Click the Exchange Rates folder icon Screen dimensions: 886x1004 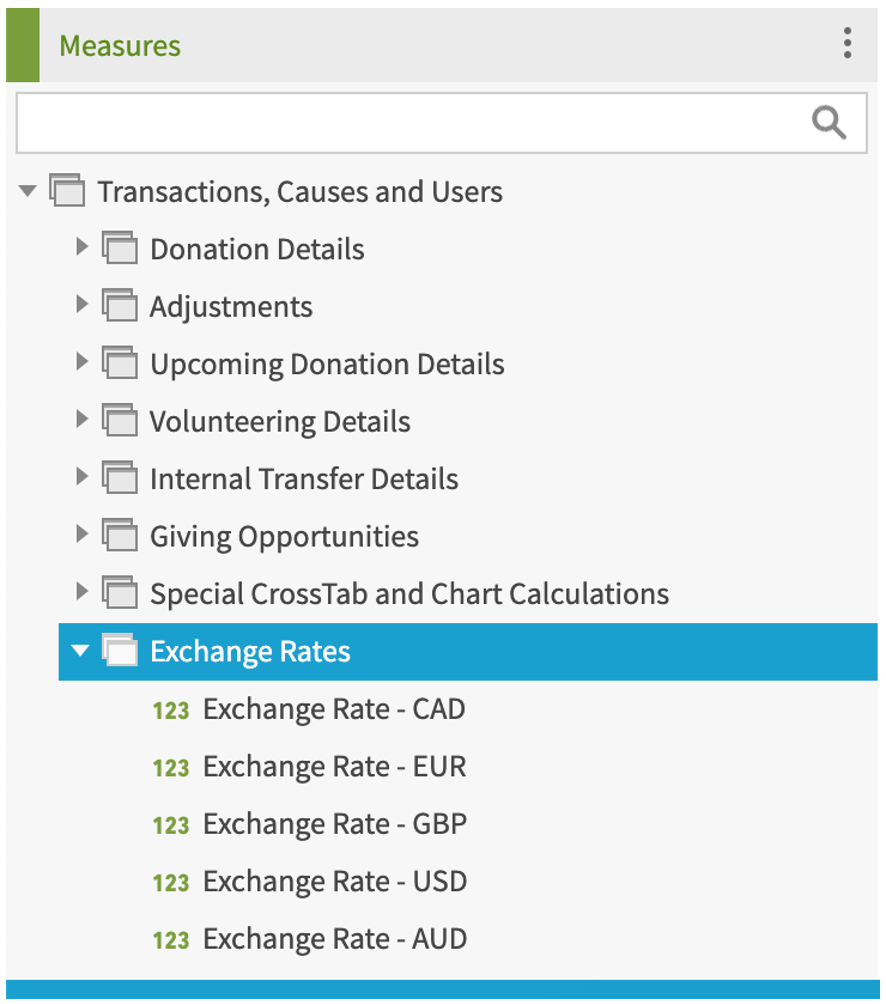click(119, 651)
